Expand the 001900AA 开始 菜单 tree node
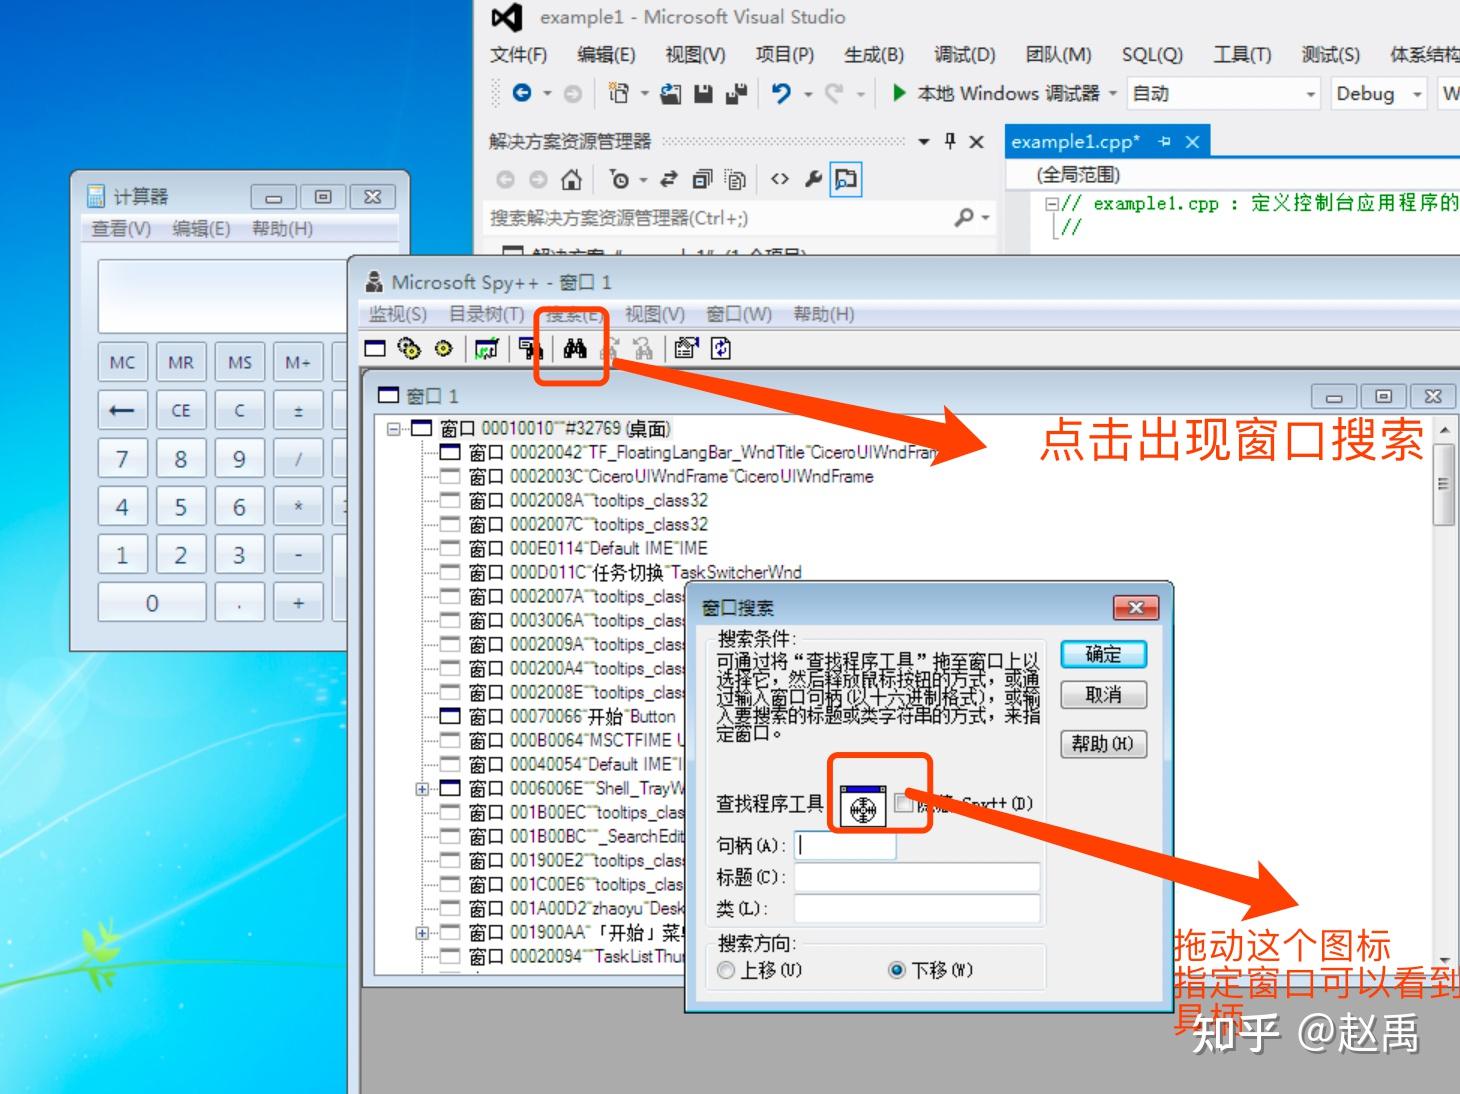 [422, 933]
